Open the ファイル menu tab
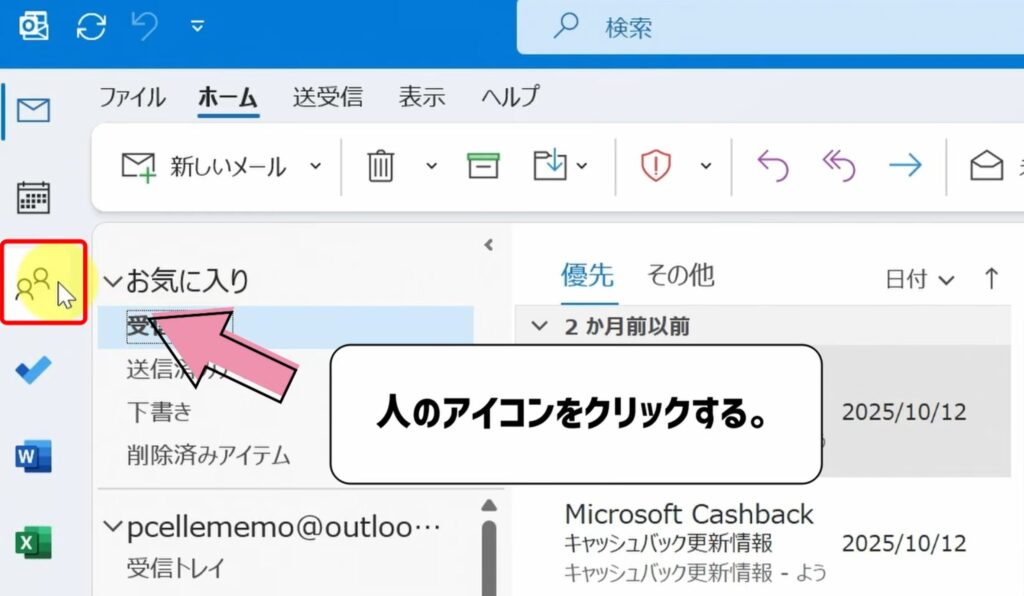The image size is (1024, 596). [x=132, y=97]
